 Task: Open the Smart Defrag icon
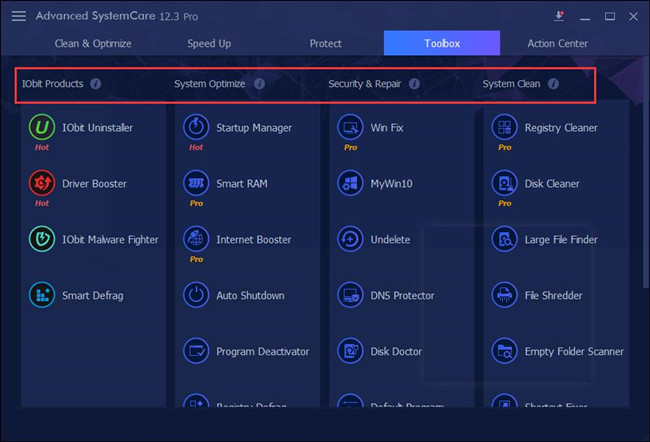pos(42,295)
